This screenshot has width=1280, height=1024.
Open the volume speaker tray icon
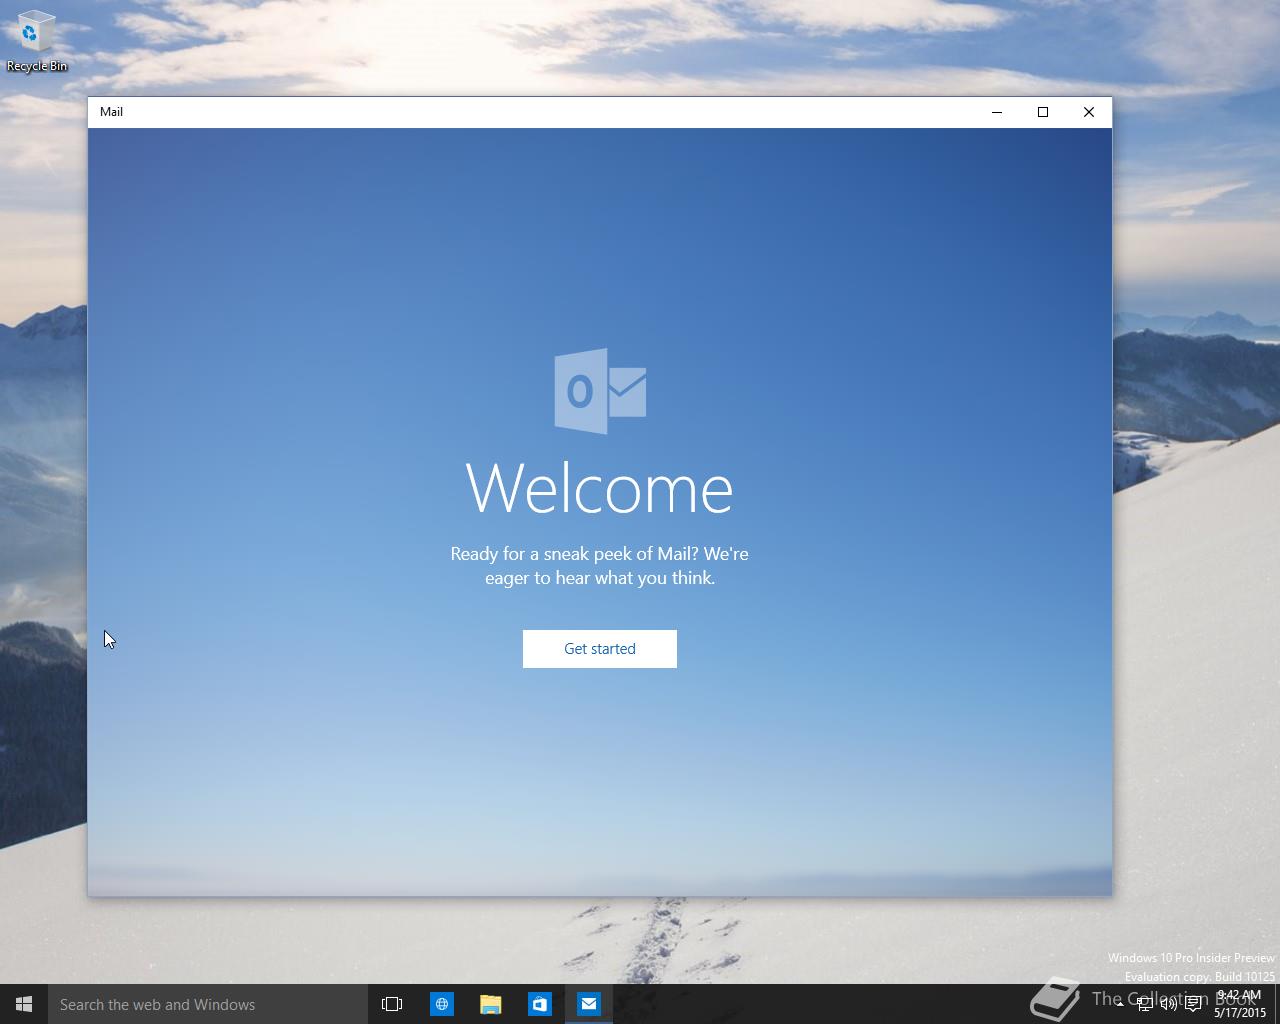coord(1168,1005)
